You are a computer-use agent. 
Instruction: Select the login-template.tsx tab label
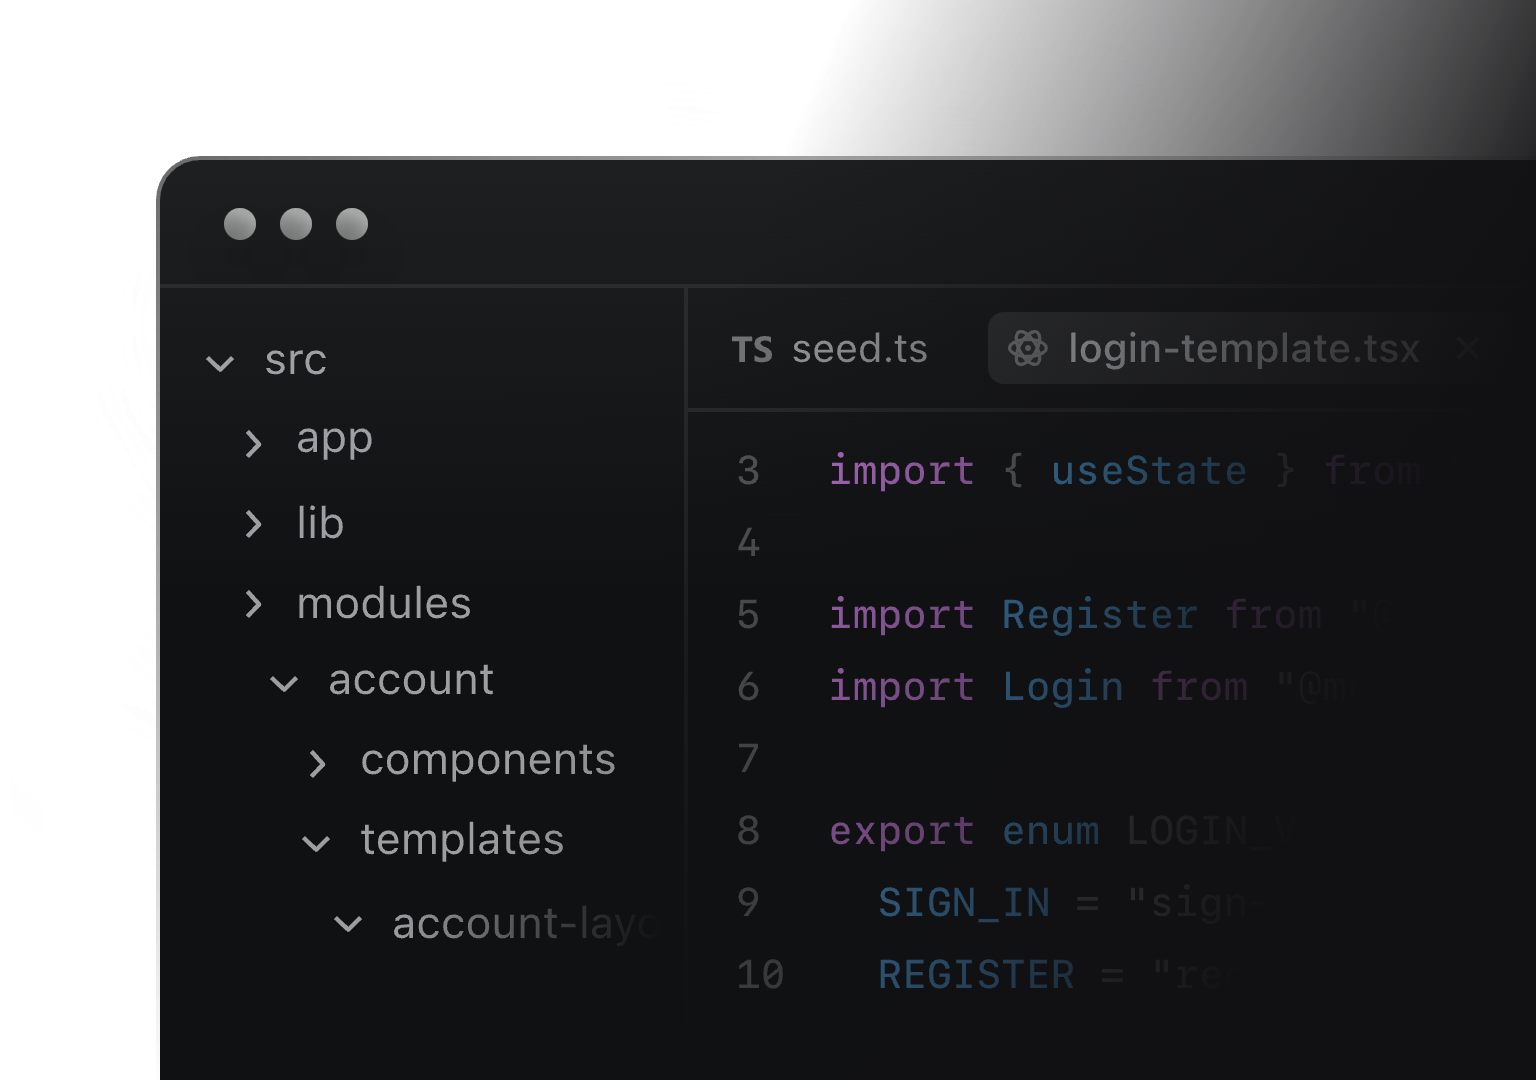pyautogui.click(x=1243, y=349)
